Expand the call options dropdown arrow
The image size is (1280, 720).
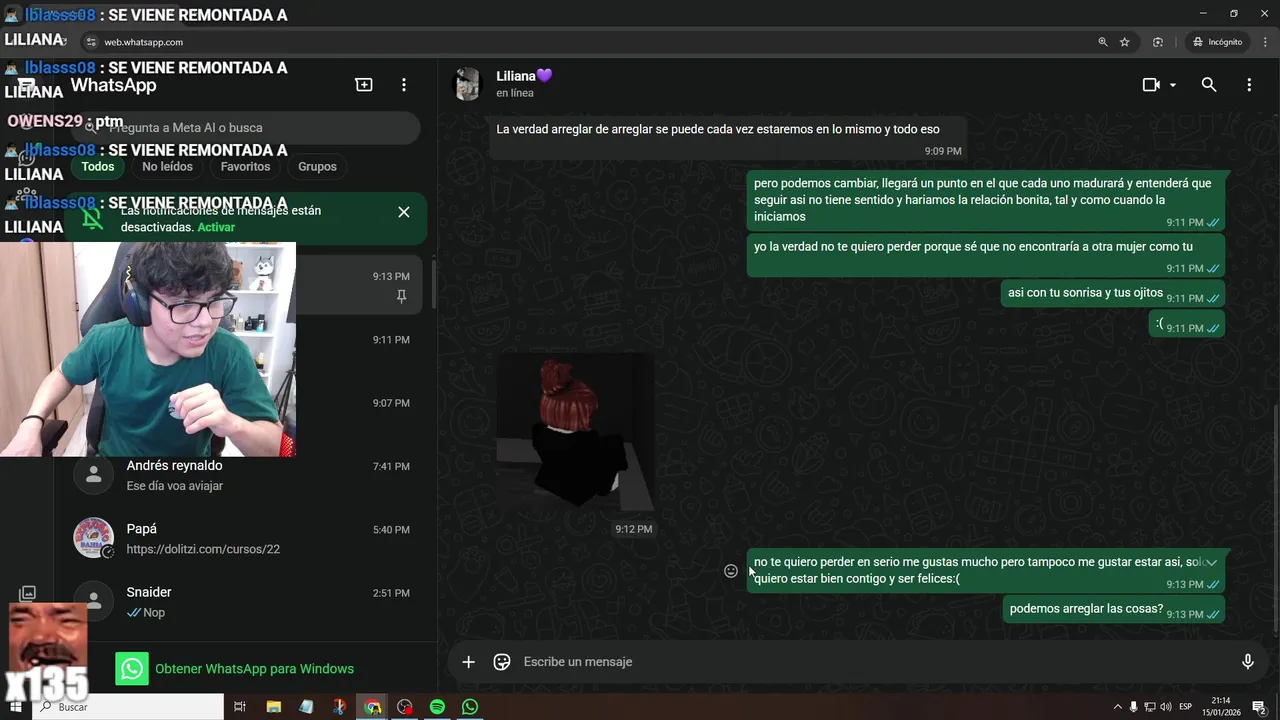[1173, 85]
